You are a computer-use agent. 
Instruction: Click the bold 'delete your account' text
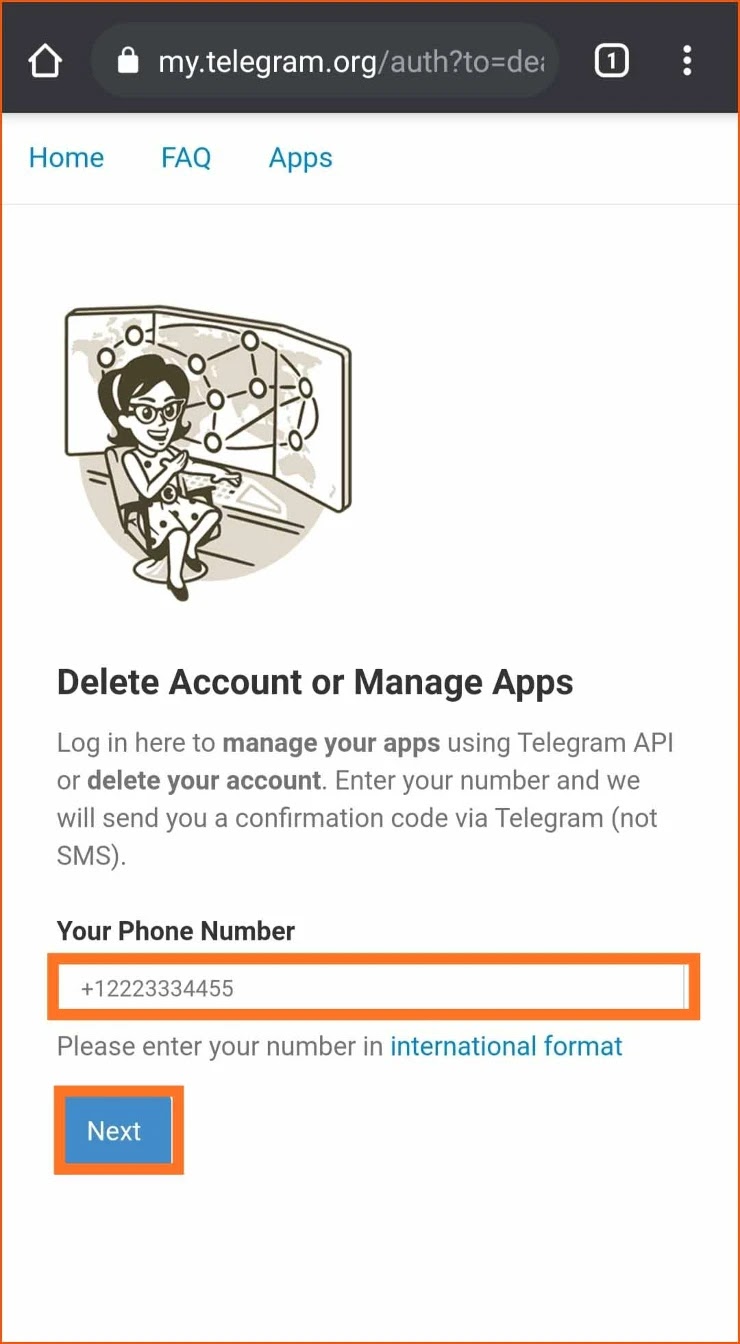click(x=204, y=780)
